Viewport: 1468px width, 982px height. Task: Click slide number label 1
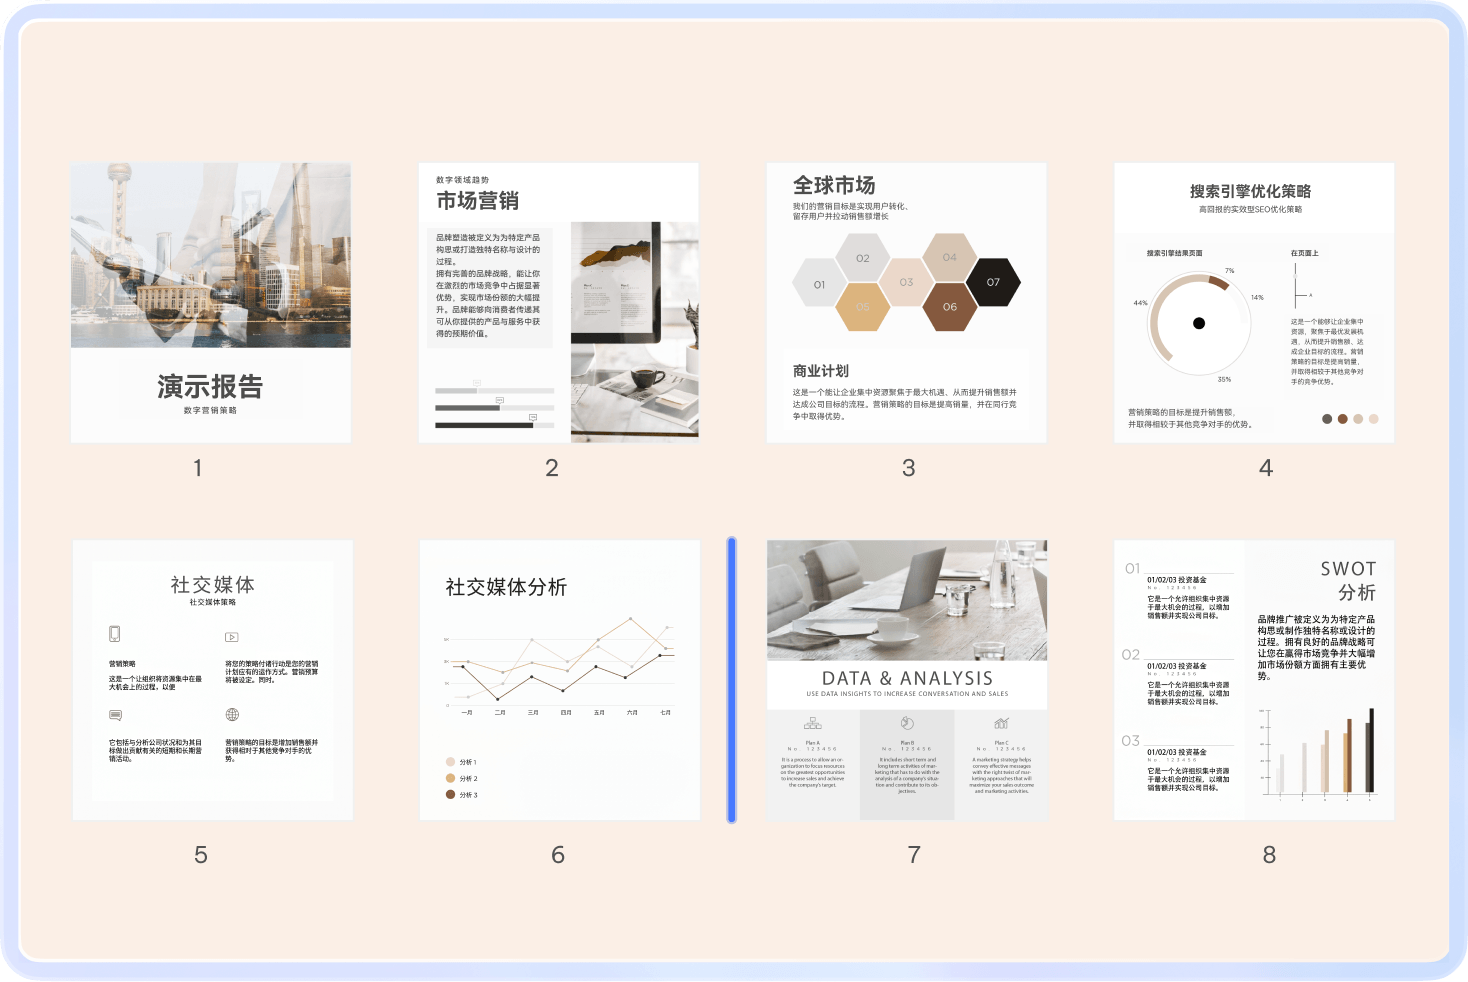(198, 468)
